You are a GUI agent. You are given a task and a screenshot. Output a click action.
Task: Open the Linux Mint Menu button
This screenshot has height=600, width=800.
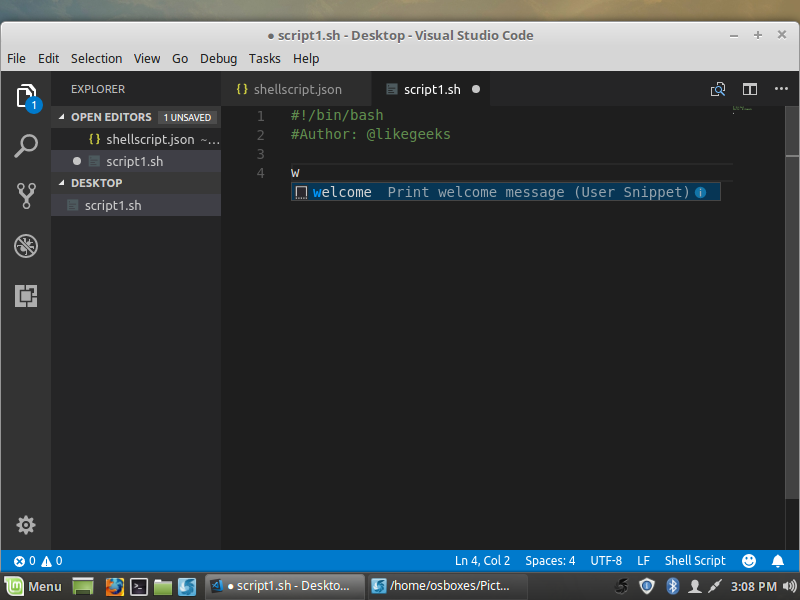click(33, 586)
